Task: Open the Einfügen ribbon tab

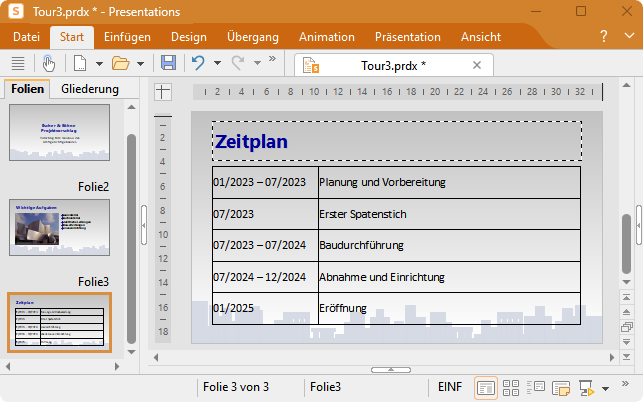Action: point(127,37)
